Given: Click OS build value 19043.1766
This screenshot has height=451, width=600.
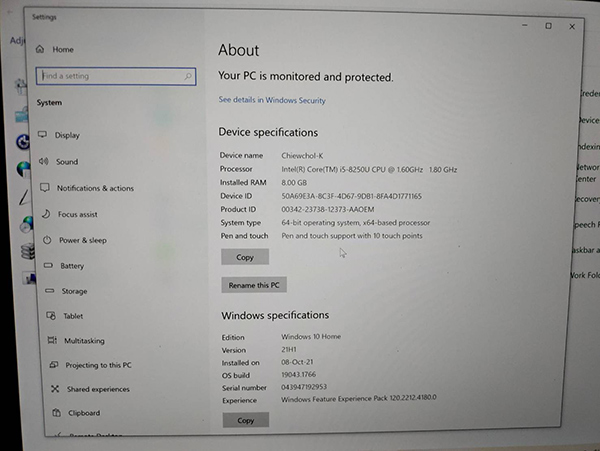Looking at the screenshot, I should click(299, 374).
